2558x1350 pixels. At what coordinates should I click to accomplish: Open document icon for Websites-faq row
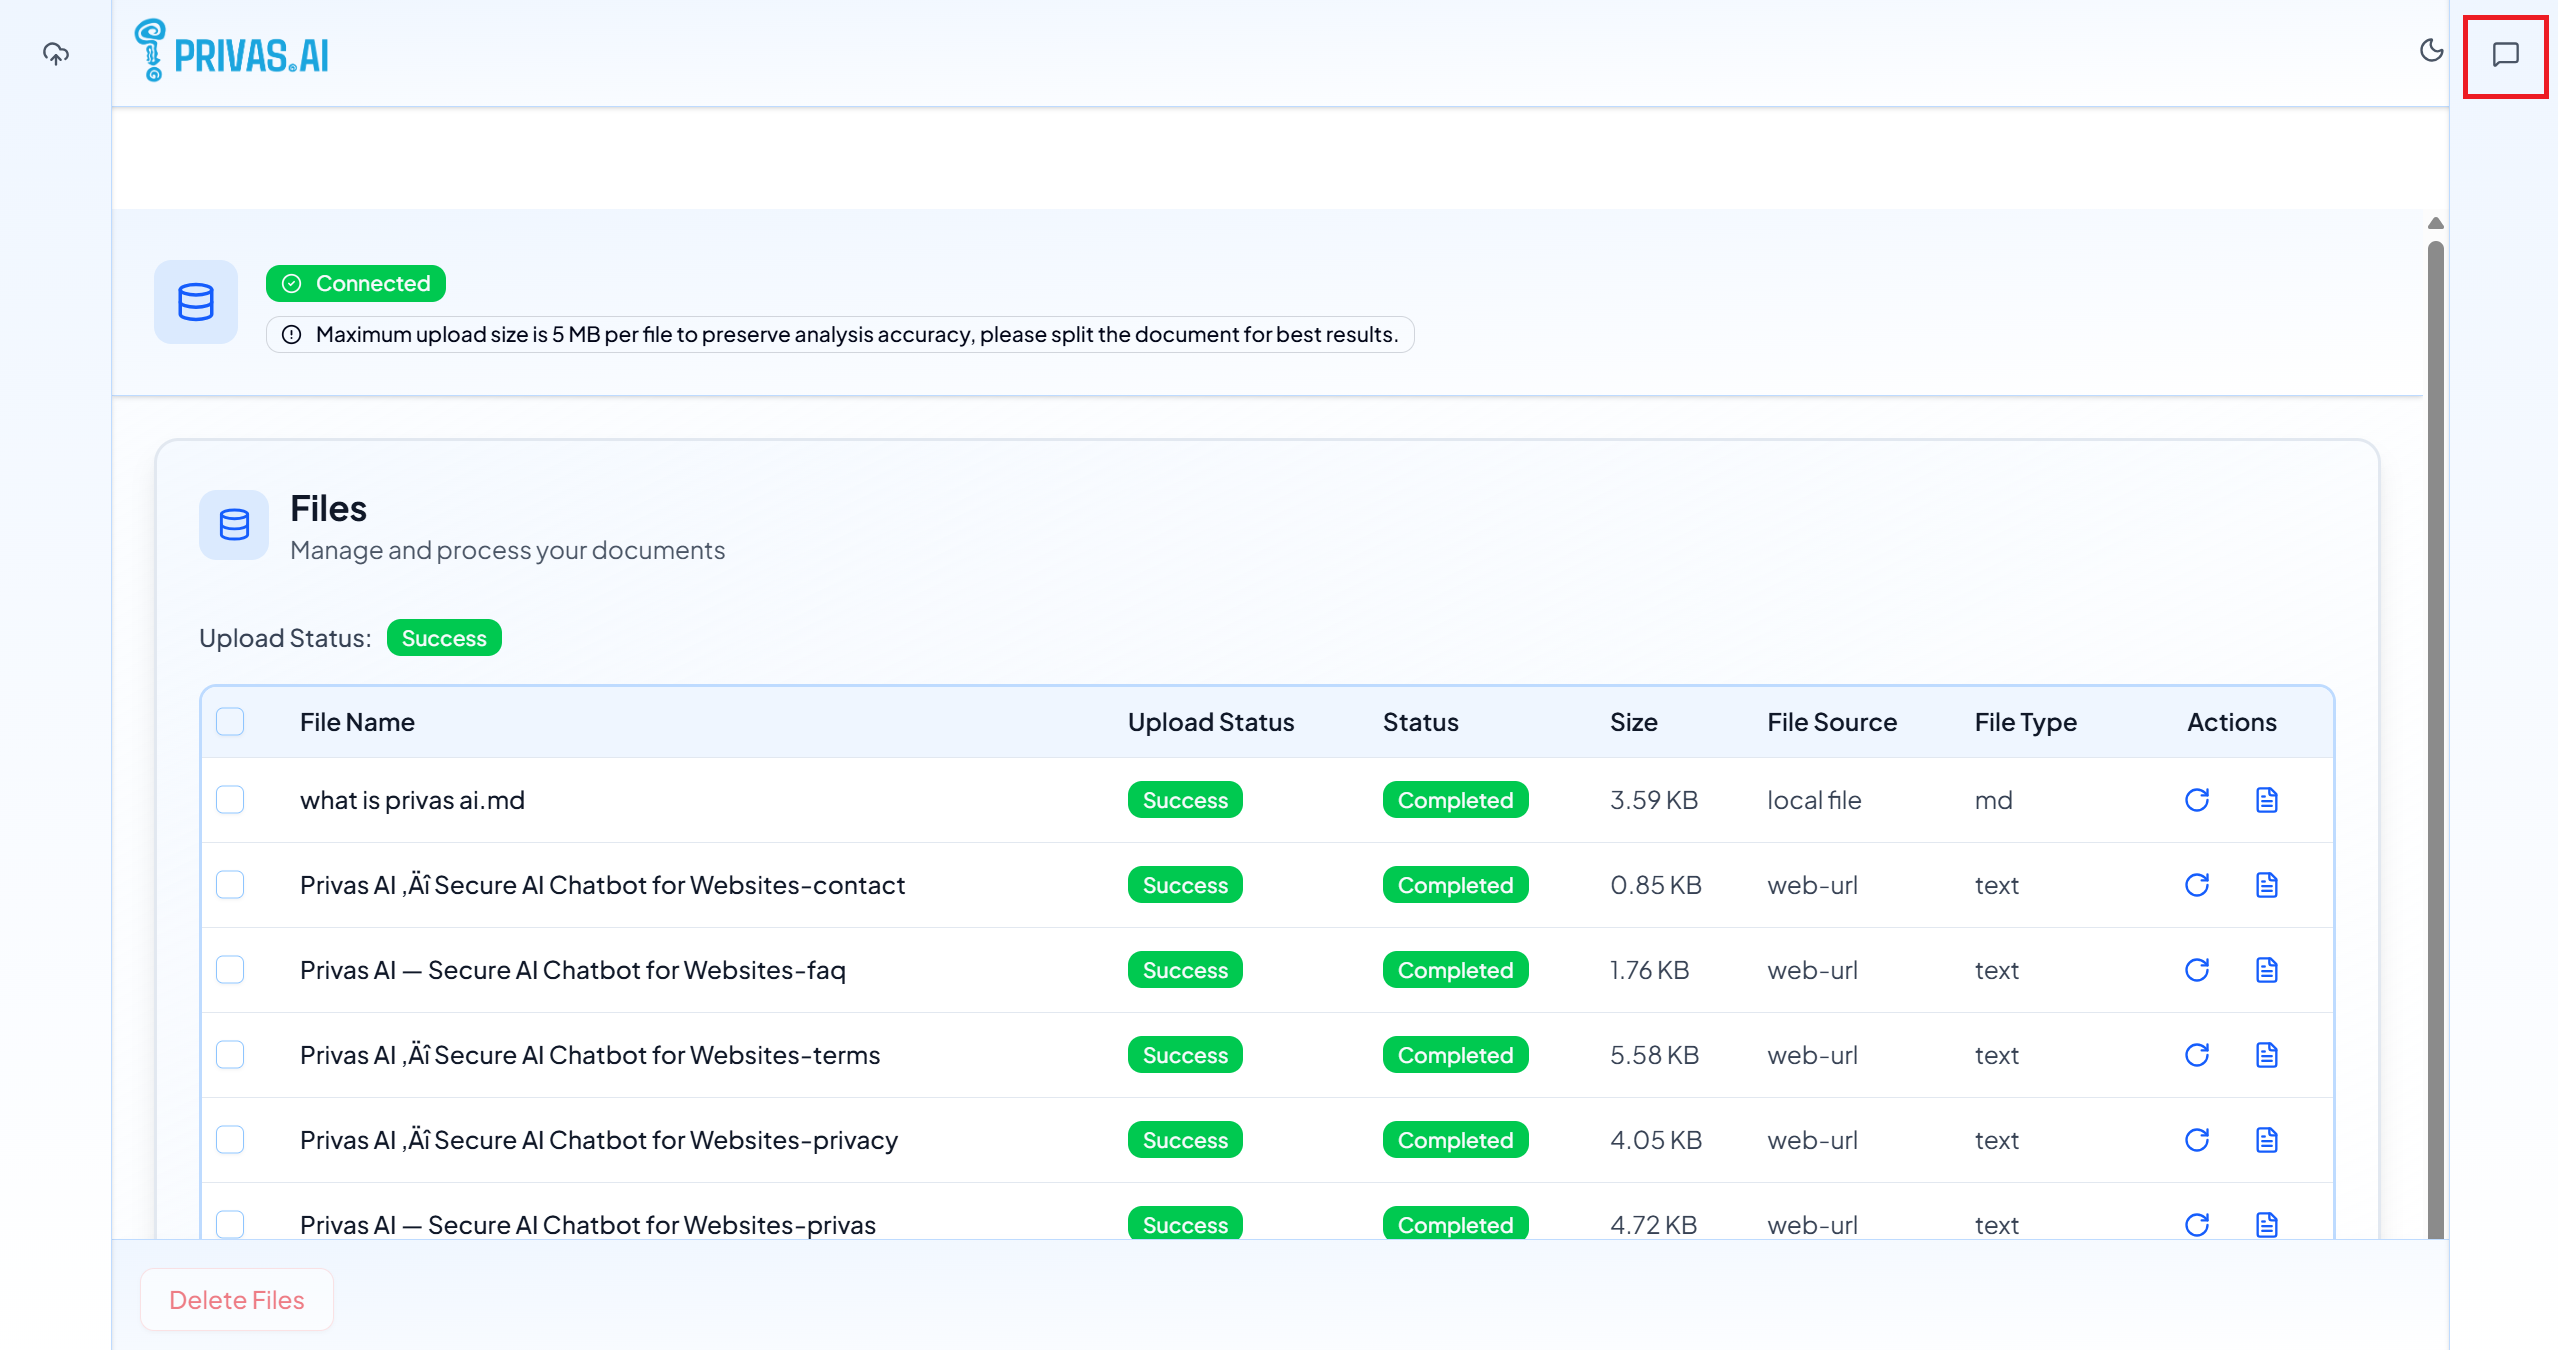(2267, 970)
